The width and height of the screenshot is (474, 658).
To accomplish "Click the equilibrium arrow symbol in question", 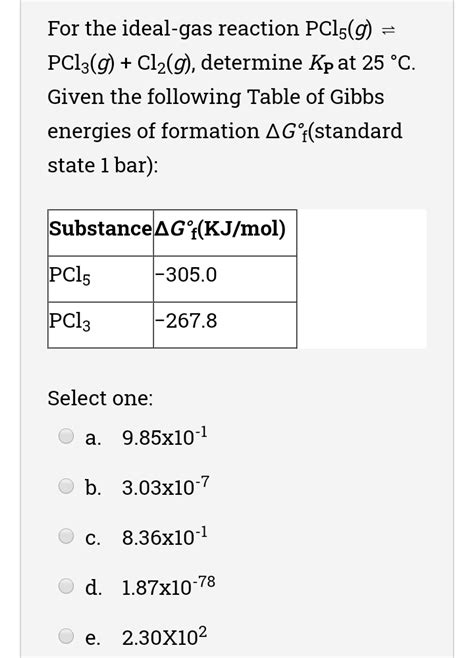I will pyautogui.click(x=388, y=29).
